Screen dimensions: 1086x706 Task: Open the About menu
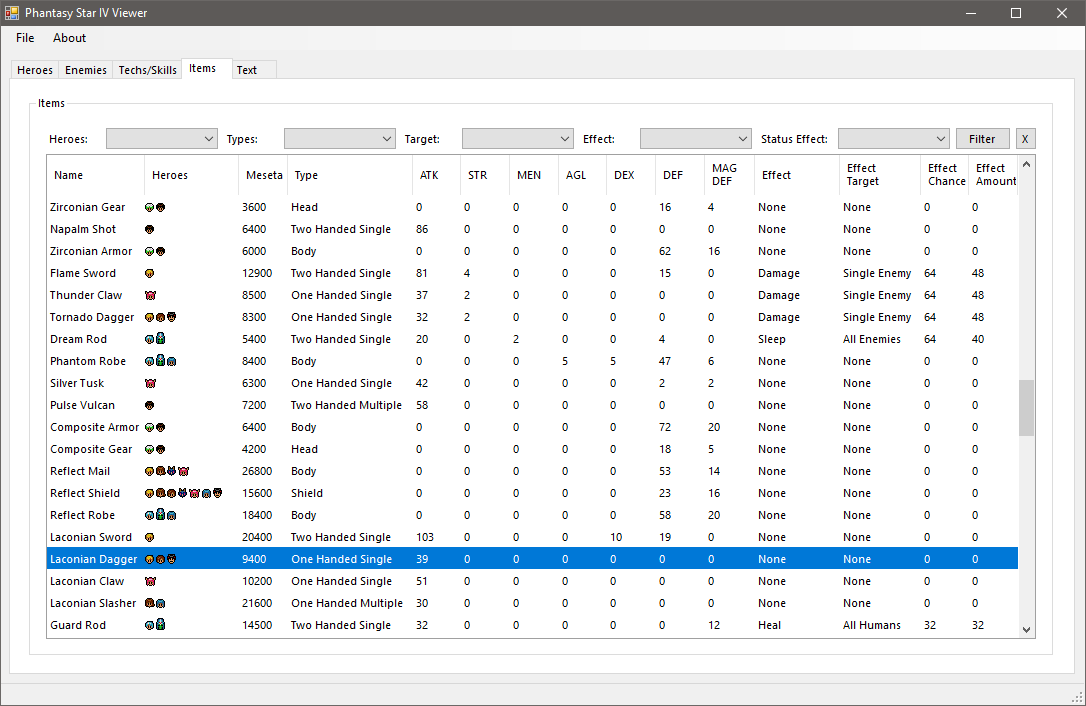(69, 38)
